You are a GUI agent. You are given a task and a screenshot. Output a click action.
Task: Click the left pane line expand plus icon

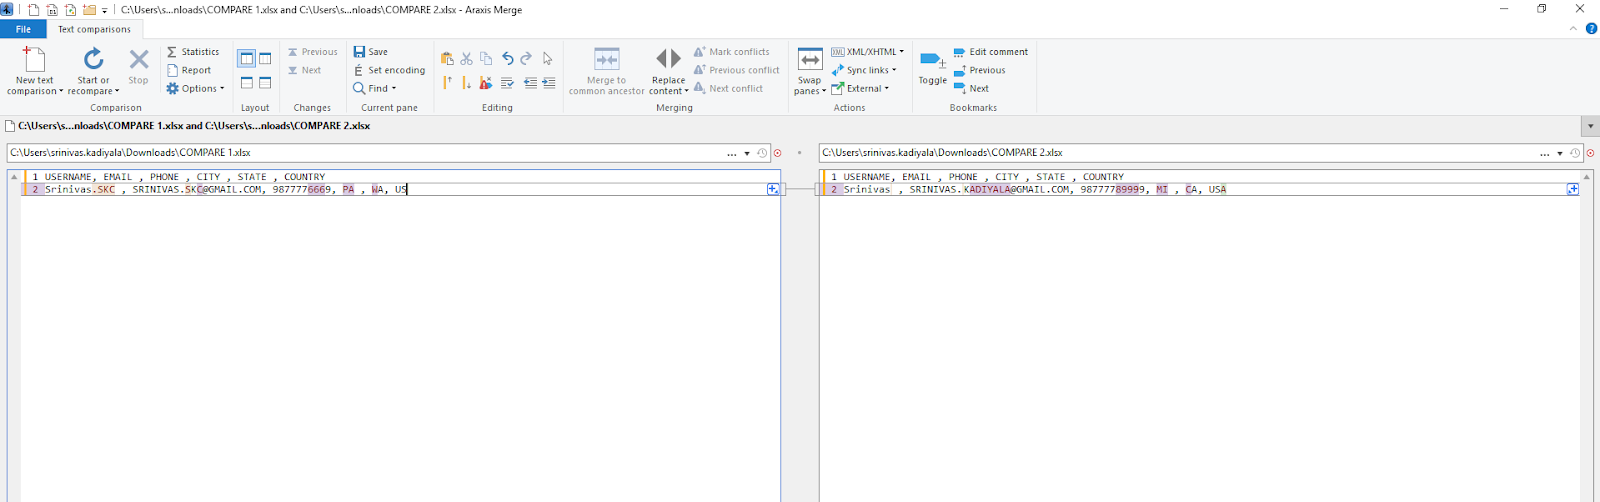pos(773,189)
